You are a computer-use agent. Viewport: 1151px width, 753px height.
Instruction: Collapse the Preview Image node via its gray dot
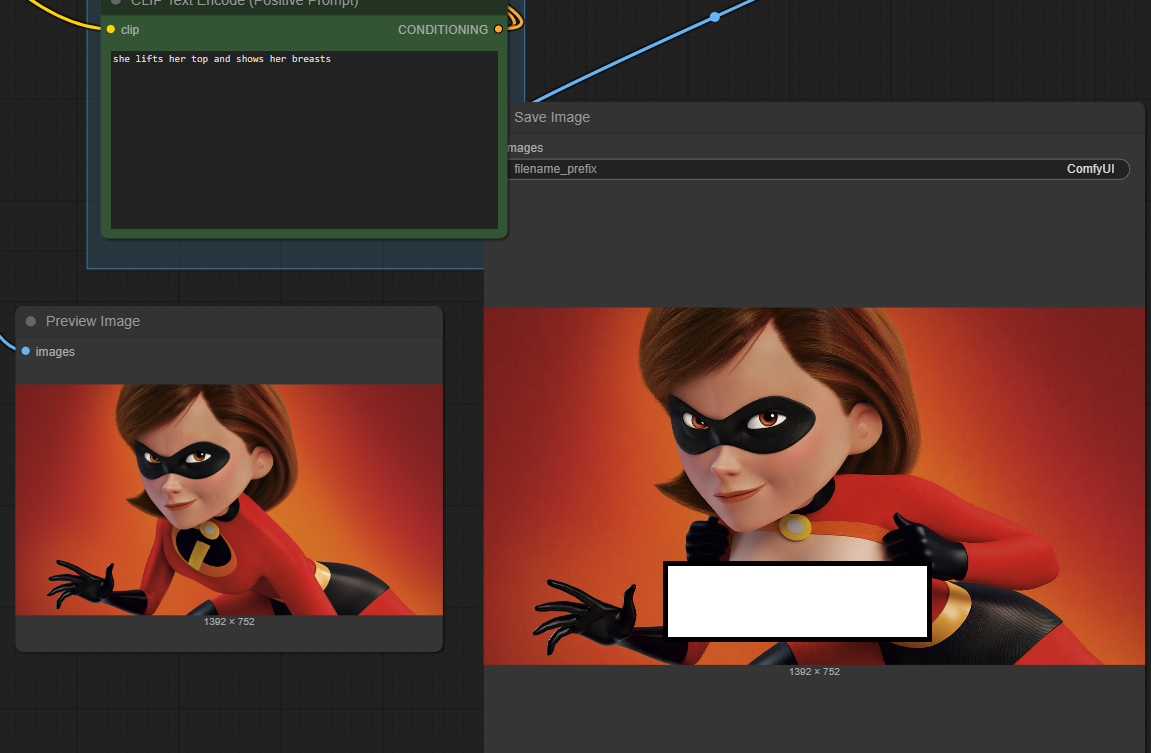pos(31,321)
